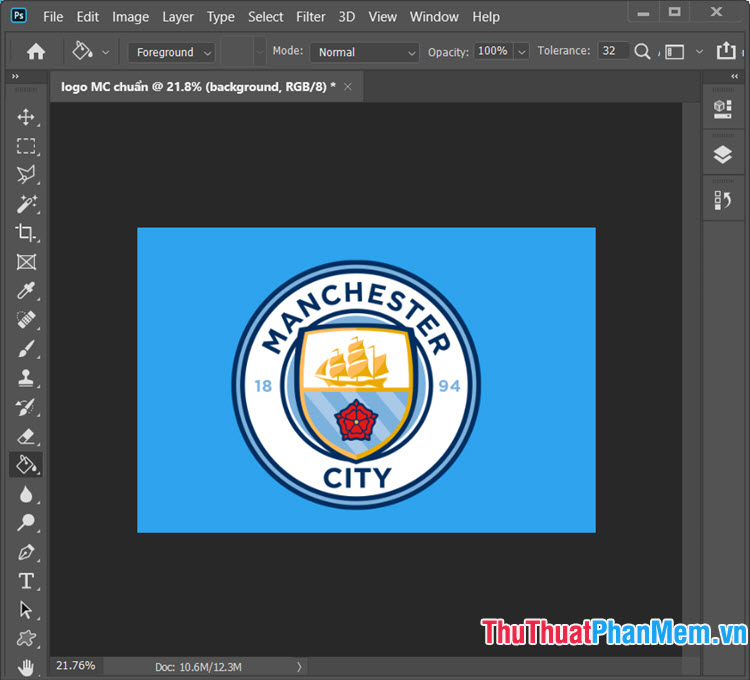Select the Path Selection tool

[26, 610]
